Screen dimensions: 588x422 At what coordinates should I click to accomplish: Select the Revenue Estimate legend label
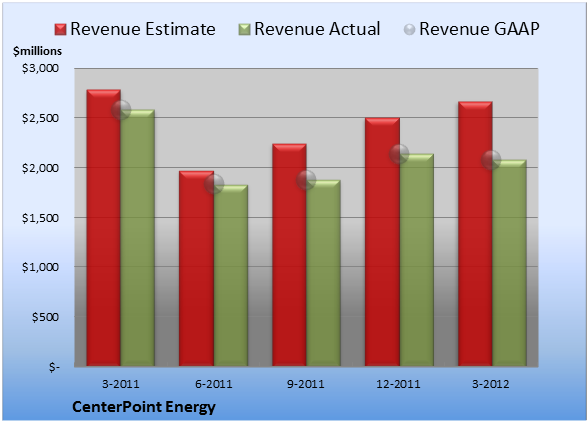143,29
